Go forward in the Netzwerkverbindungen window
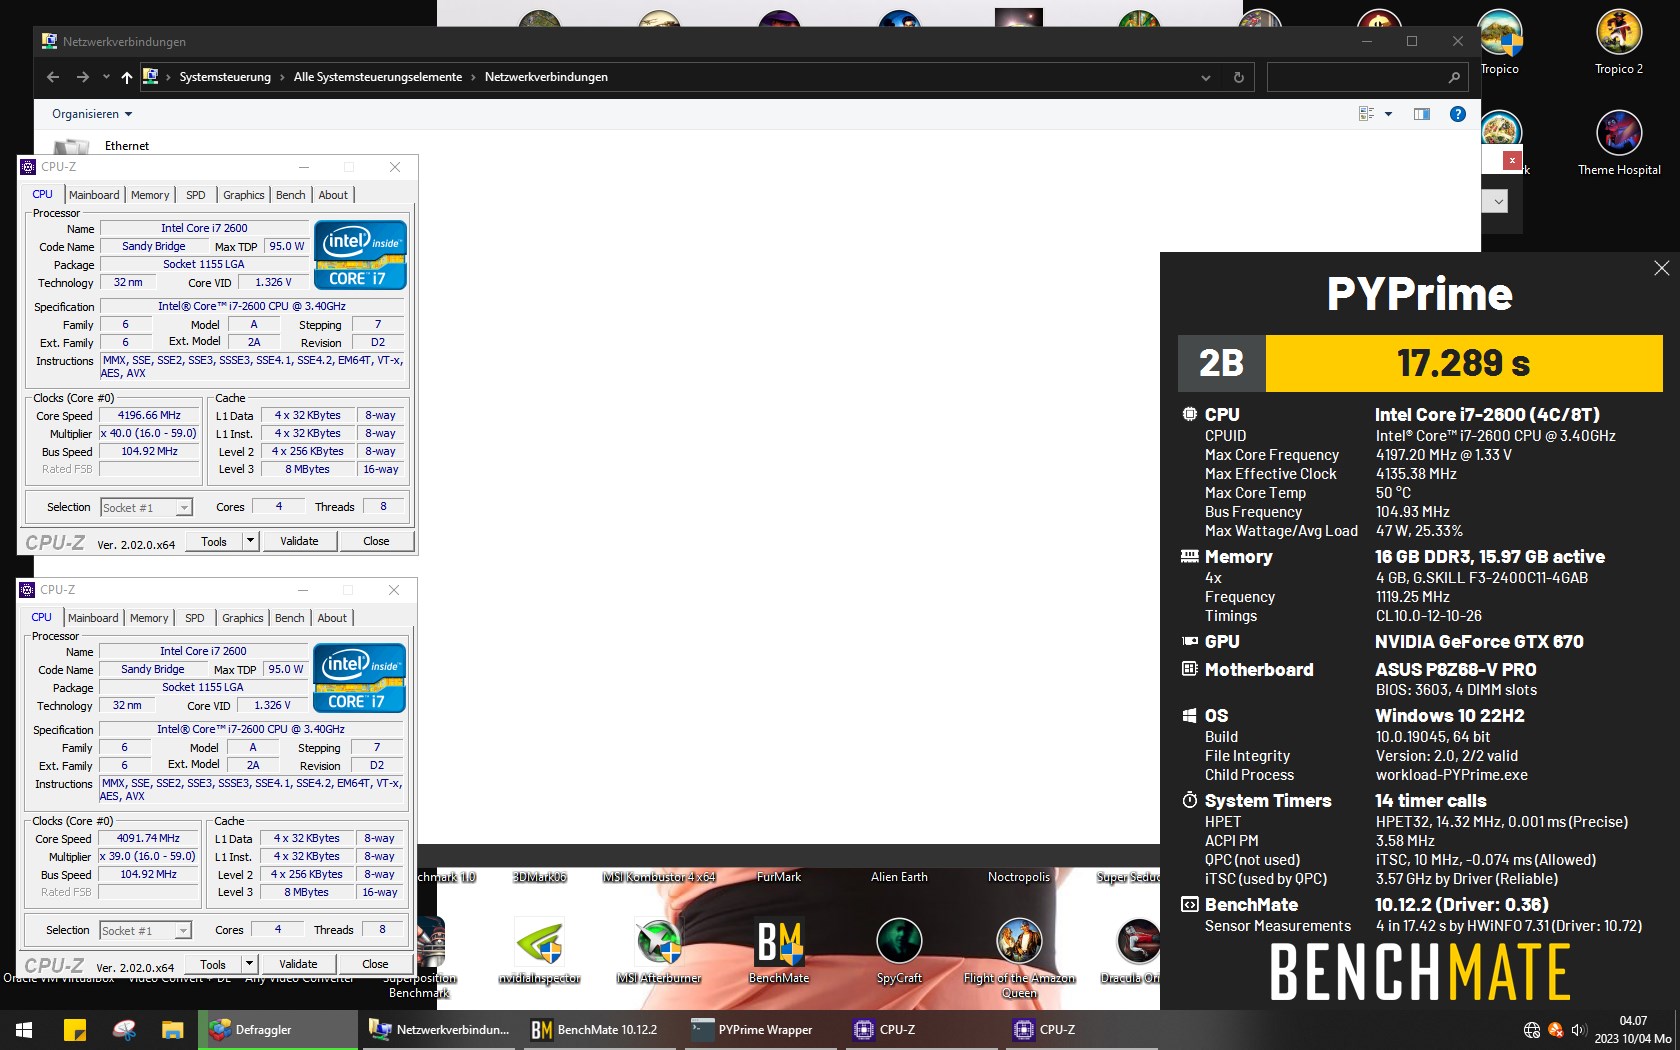This screenshot has width=1680, height=1050. (84, 77)
